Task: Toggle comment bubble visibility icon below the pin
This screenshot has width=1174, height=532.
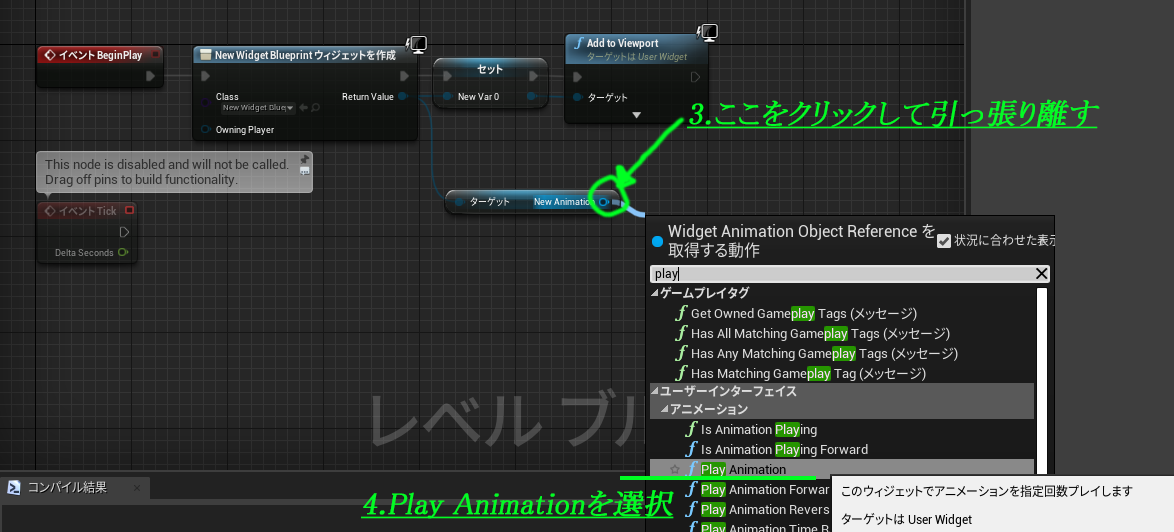Action: (x=305, y=171)
